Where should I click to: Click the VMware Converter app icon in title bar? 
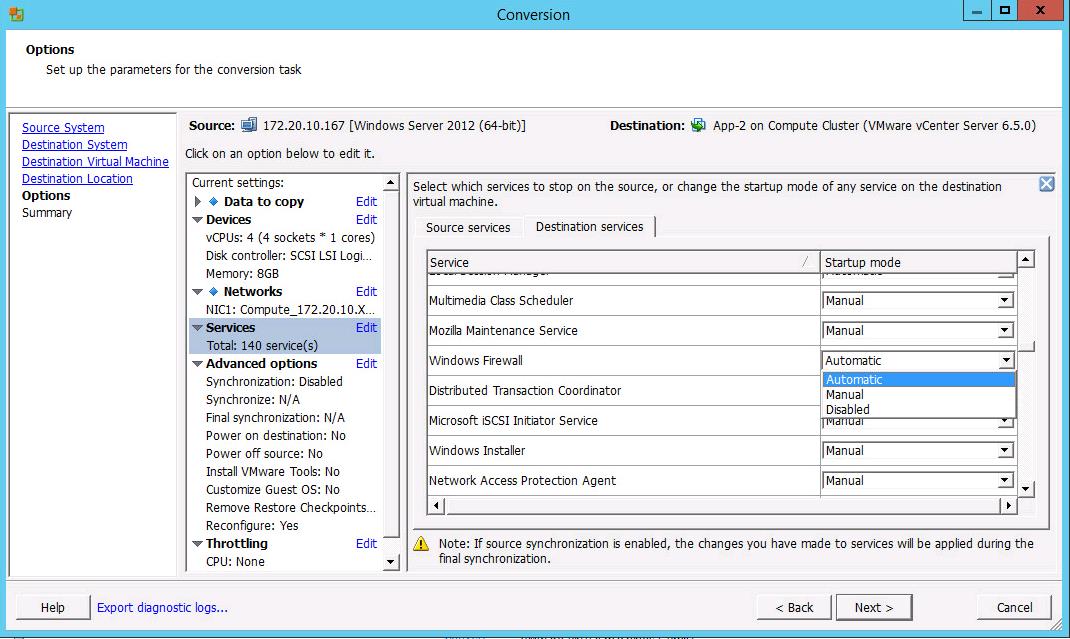click(x=16, y=14)
